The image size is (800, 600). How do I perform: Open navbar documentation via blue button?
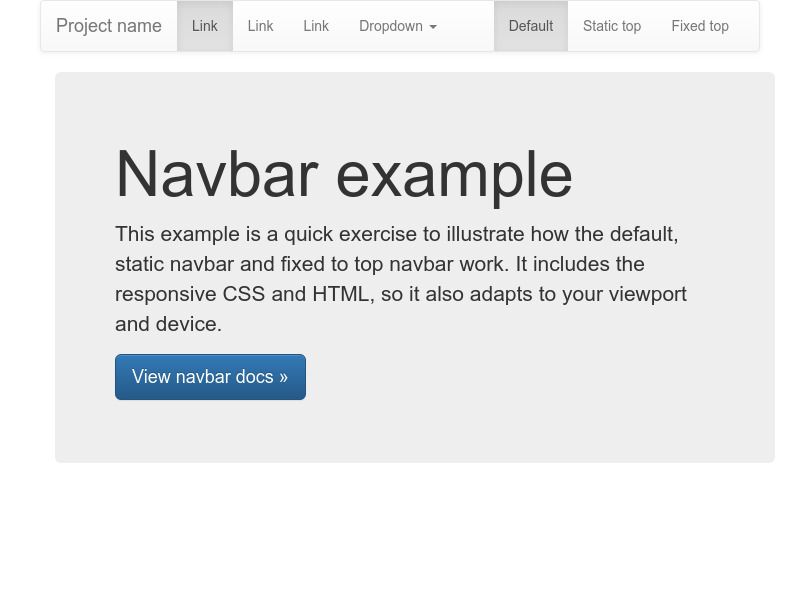(x=210, y=377)
